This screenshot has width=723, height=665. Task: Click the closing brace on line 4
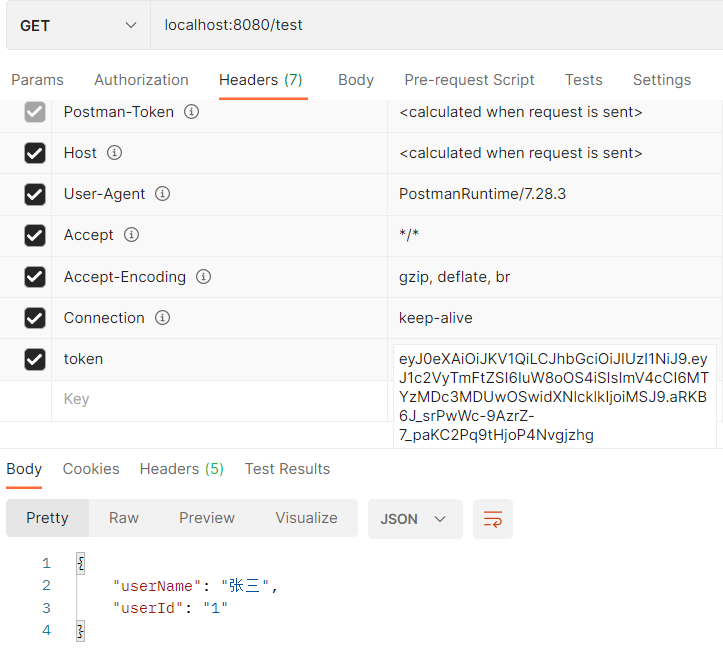(81, 631)
